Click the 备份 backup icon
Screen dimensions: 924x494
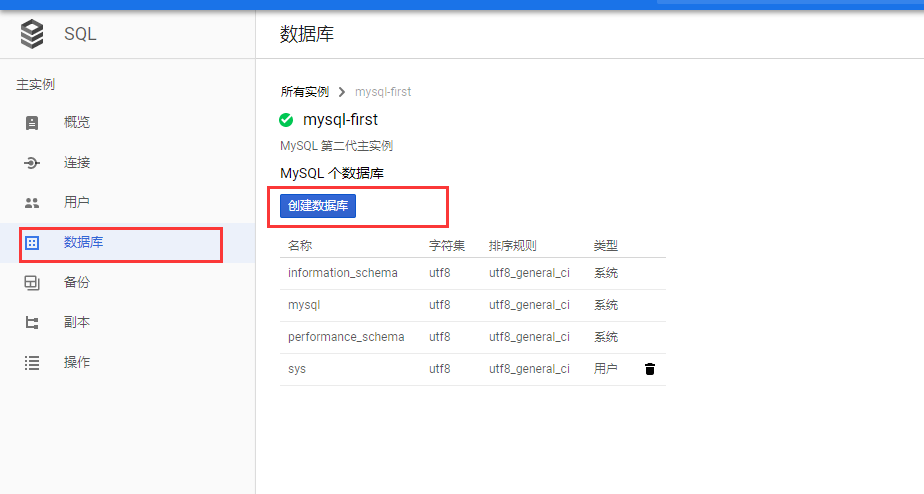click(32, 283)
